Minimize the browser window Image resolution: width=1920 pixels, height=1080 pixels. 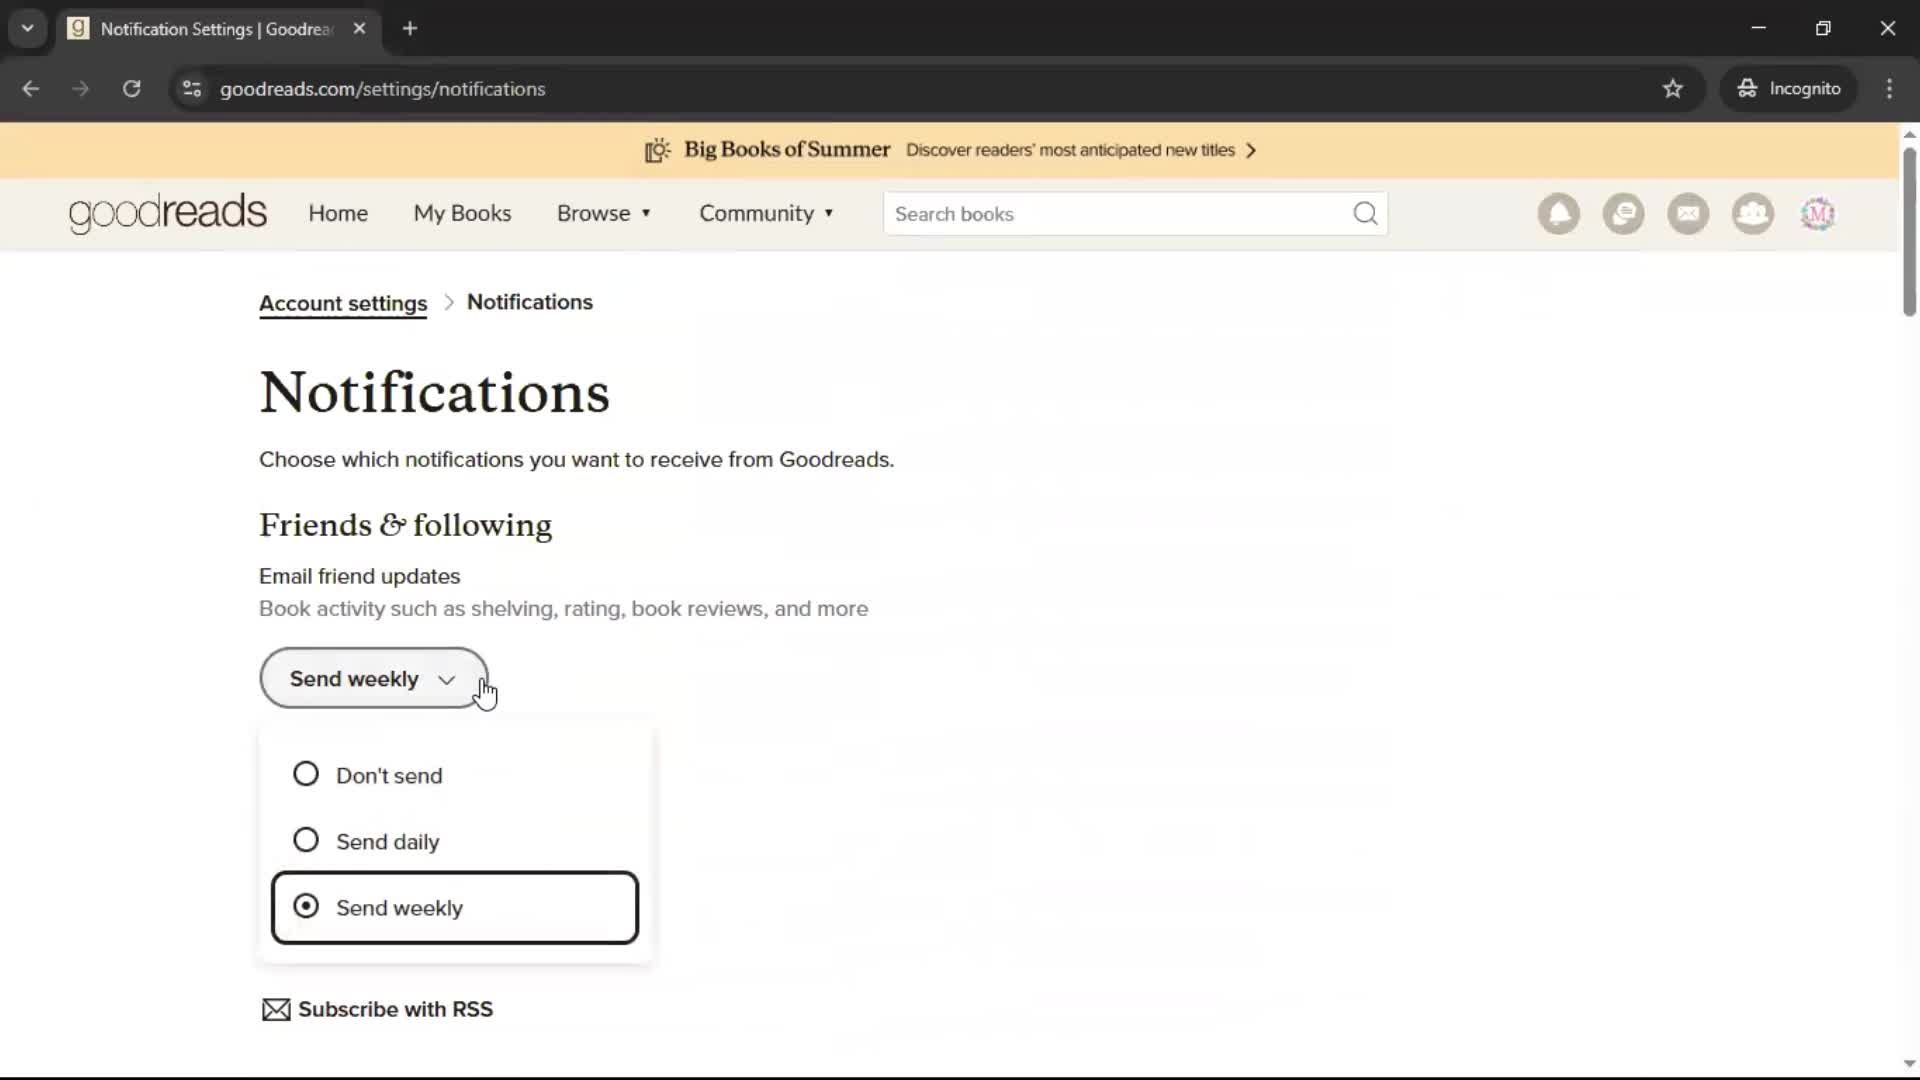pos(1759,28)
